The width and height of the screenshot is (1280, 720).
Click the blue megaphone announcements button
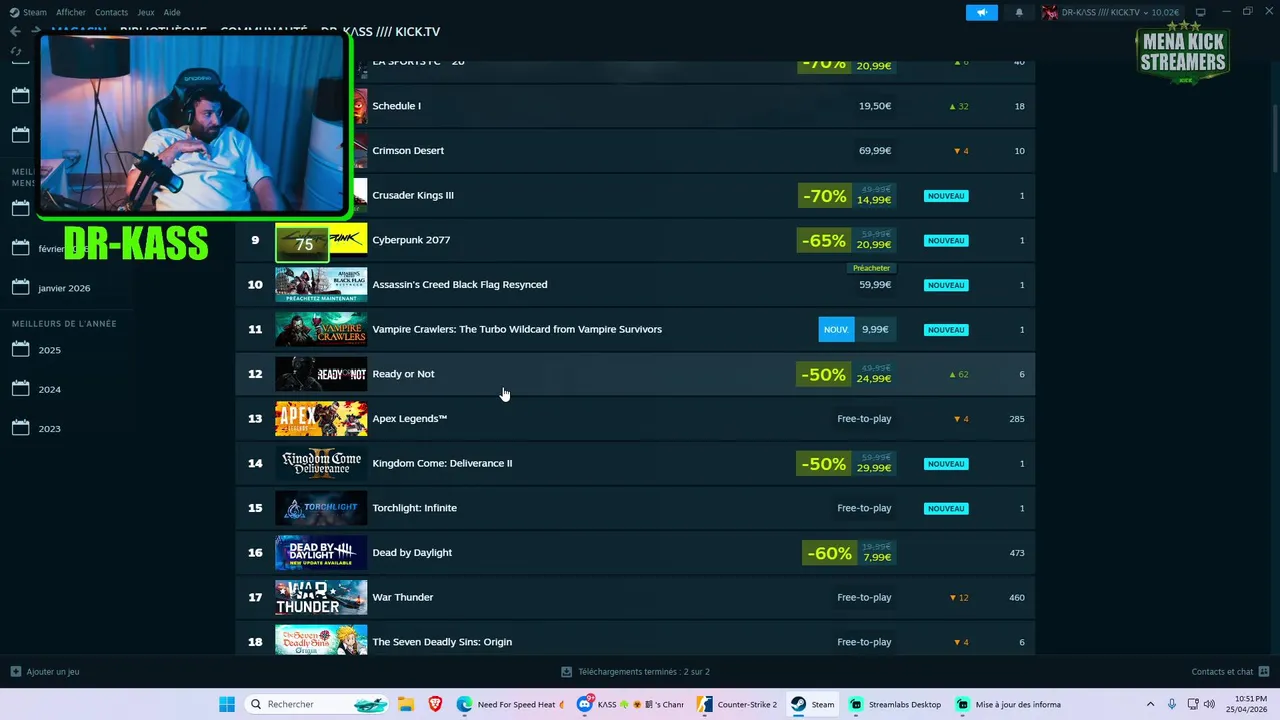pos(982,12)
